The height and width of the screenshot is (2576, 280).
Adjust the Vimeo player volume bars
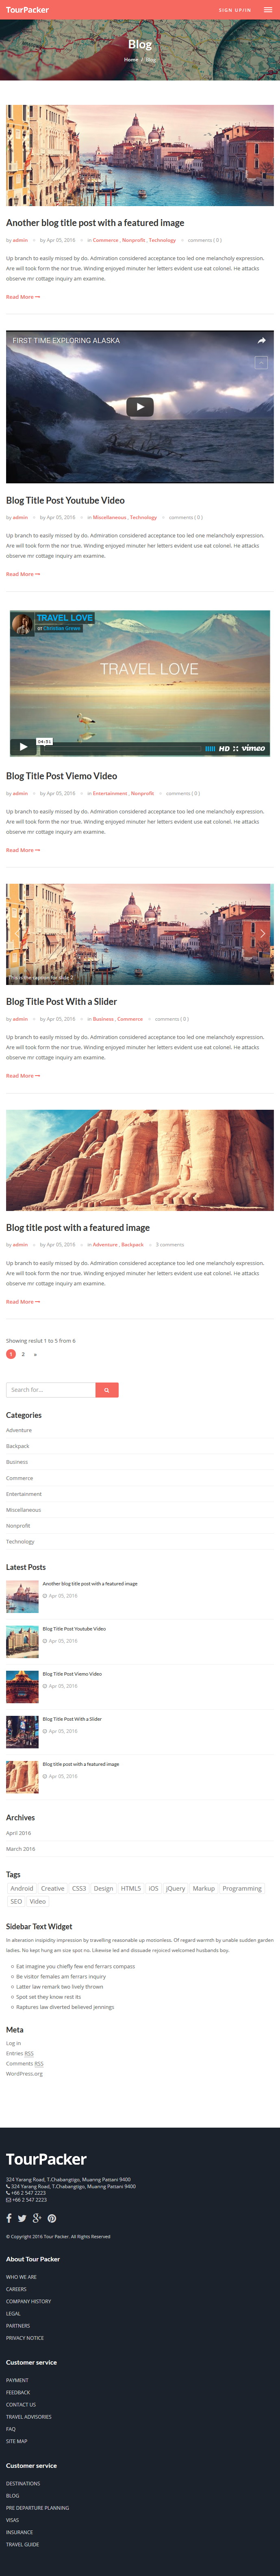coord(210,748)
